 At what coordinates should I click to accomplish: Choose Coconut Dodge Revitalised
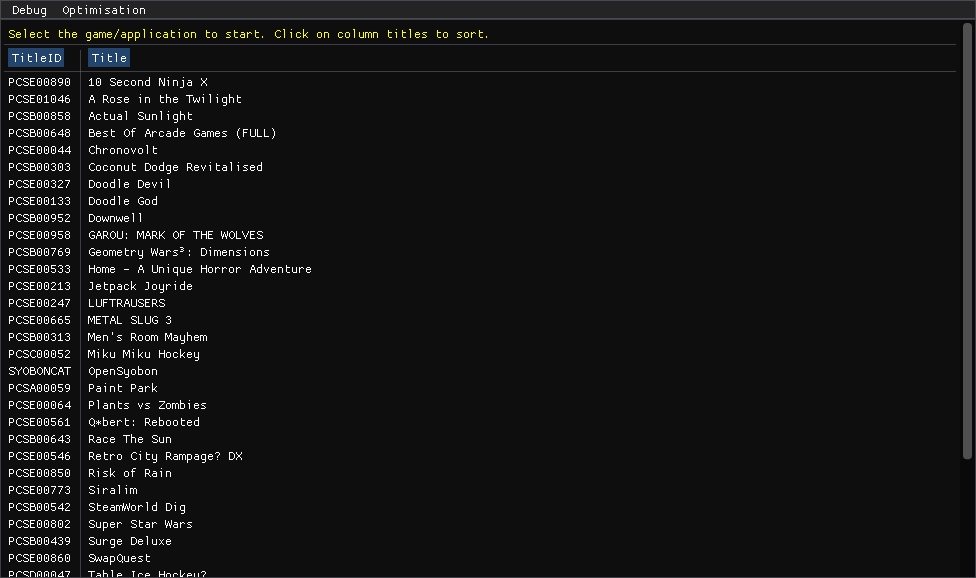tap(176, 167)
